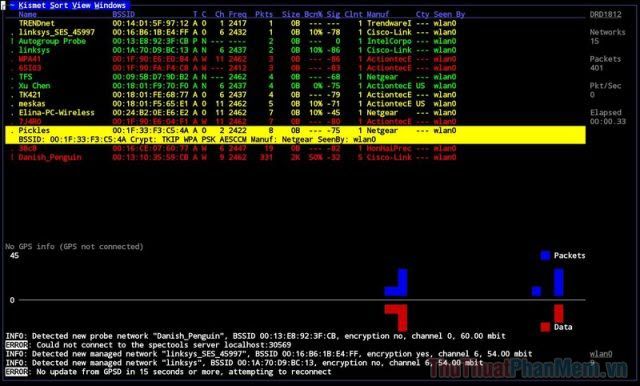Click the Pkts column header

(x=264, y=14)
